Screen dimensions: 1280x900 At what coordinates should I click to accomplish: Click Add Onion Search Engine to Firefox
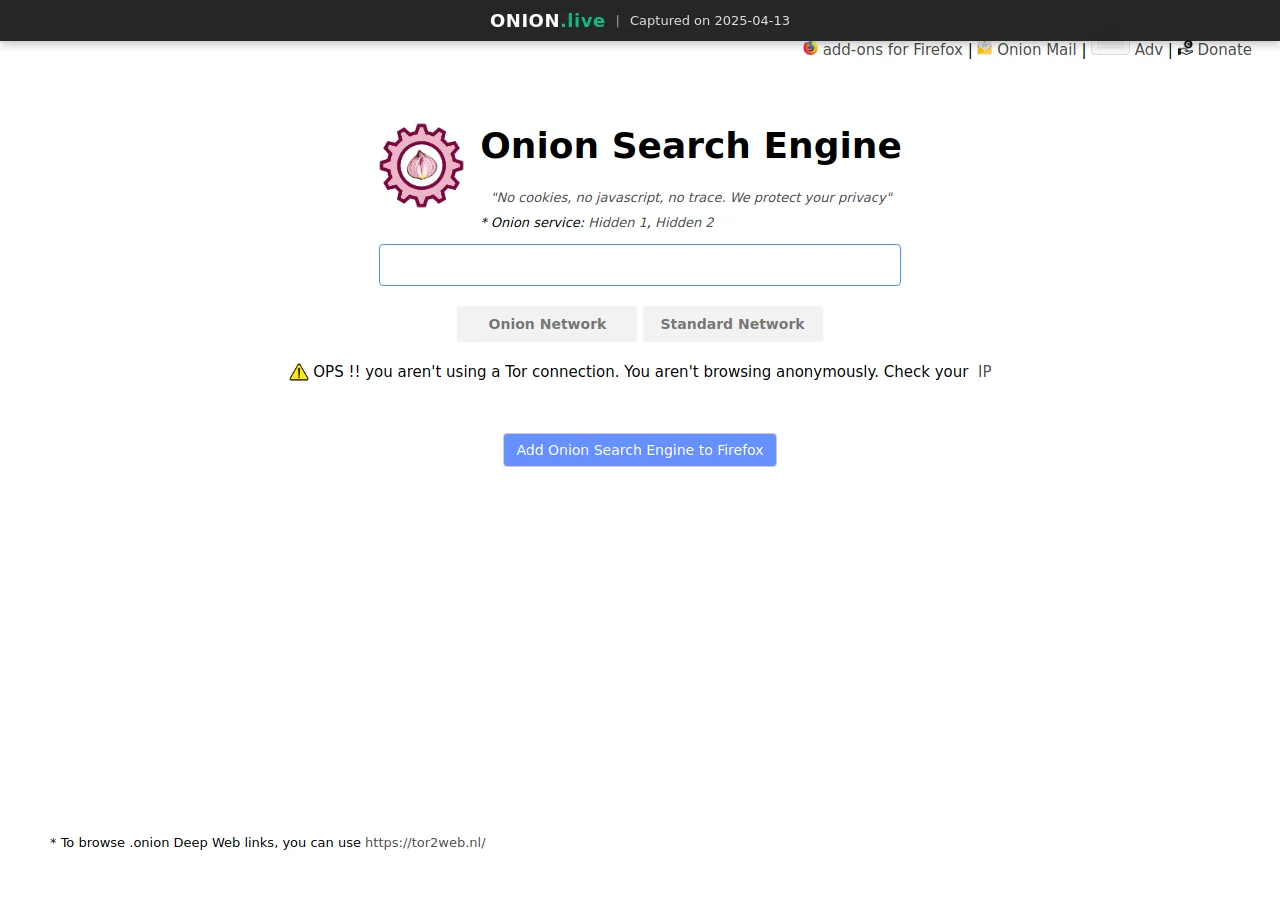[640, 450]
